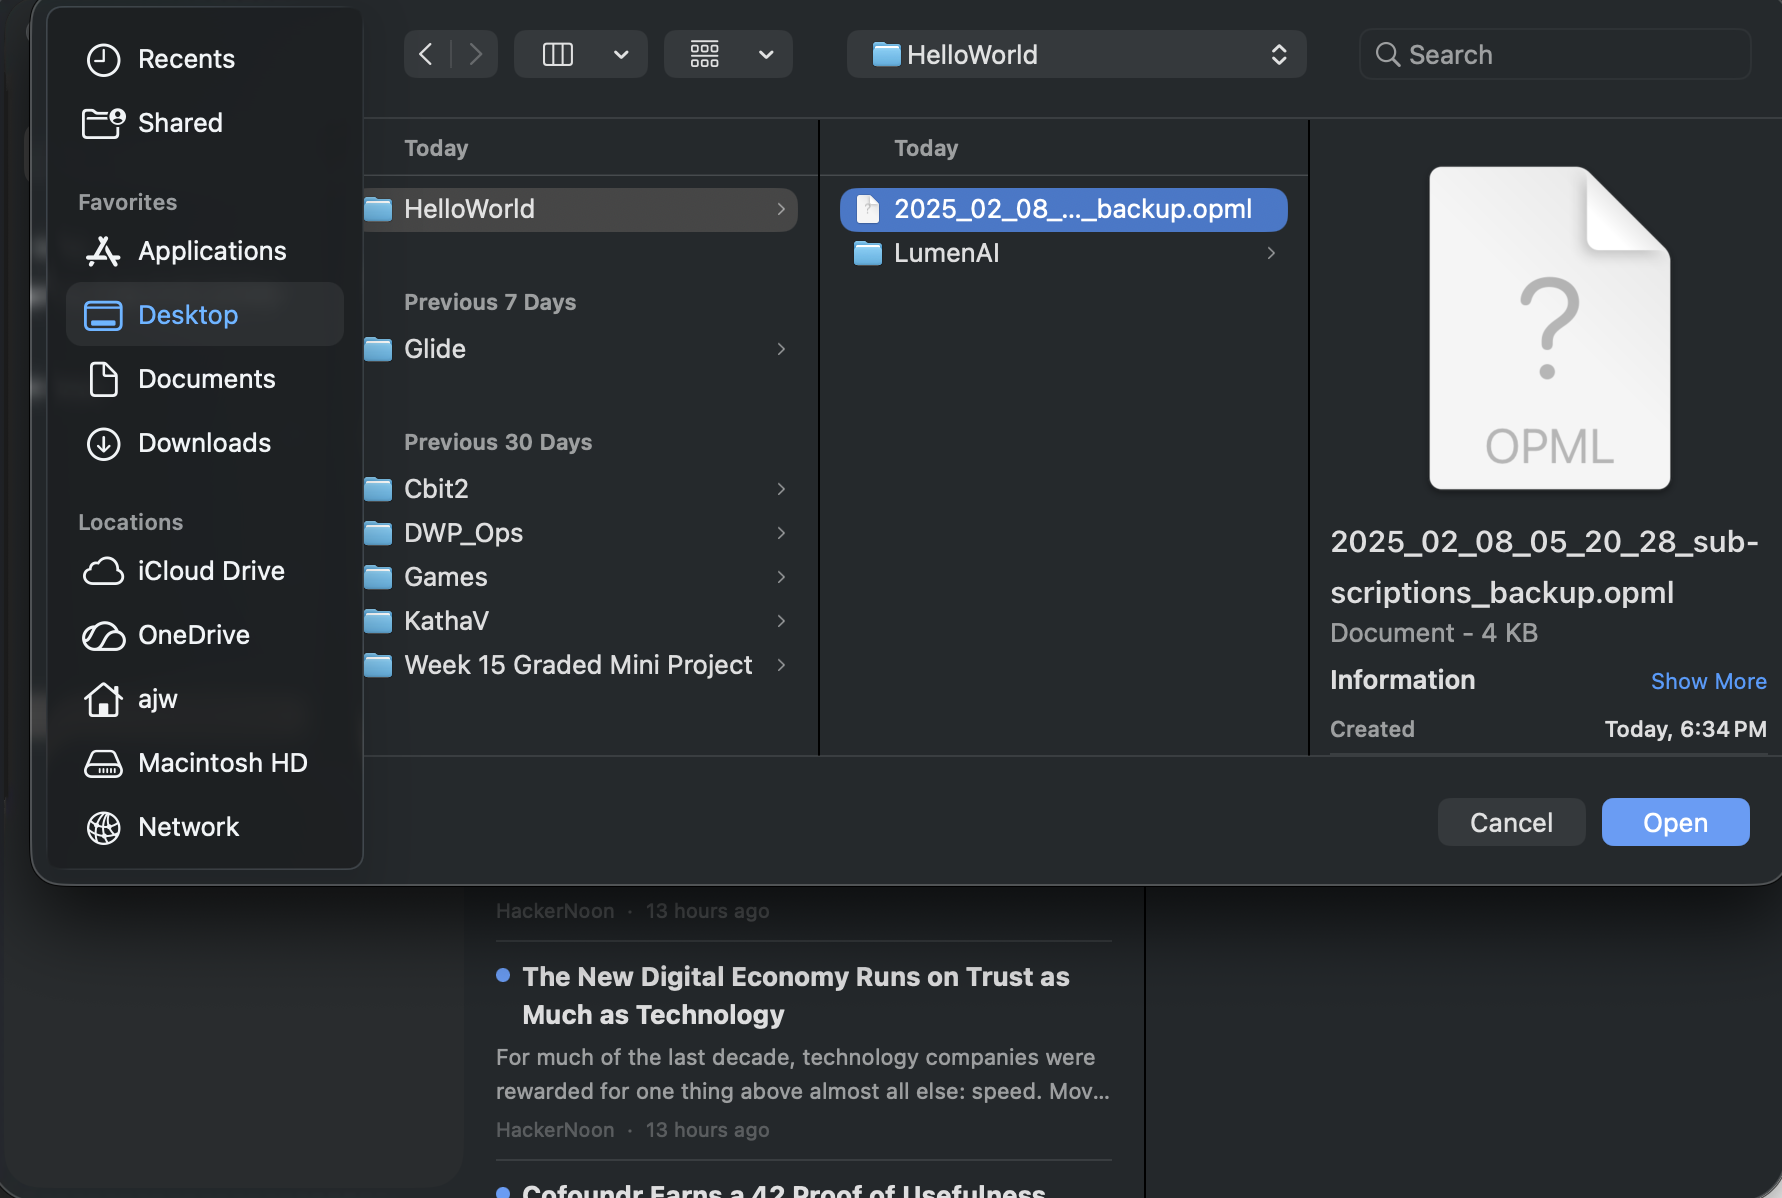Click 'Today, 6:34 PM' created date

pyautogui.click(x=1685, y=729)
